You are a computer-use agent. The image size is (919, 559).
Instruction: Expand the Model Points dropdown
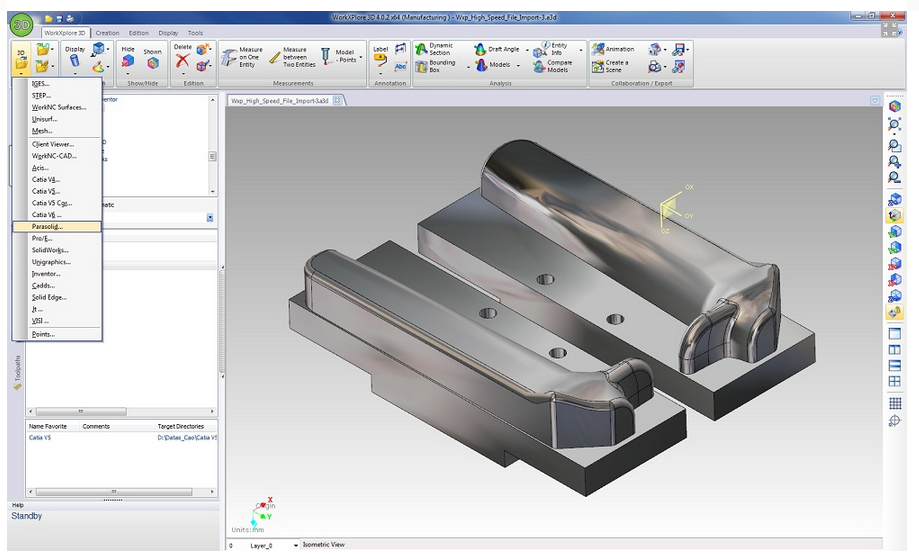point(361,57)
